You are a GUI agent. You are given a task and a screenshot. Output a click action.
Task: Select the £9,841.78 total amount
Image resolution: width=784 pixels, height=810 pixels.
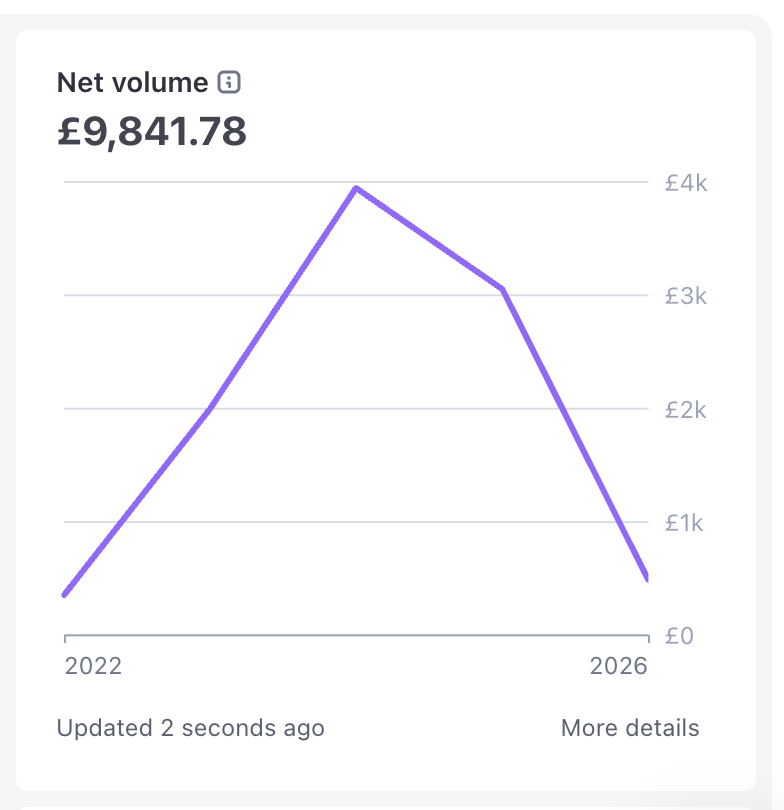click(152, 132)
